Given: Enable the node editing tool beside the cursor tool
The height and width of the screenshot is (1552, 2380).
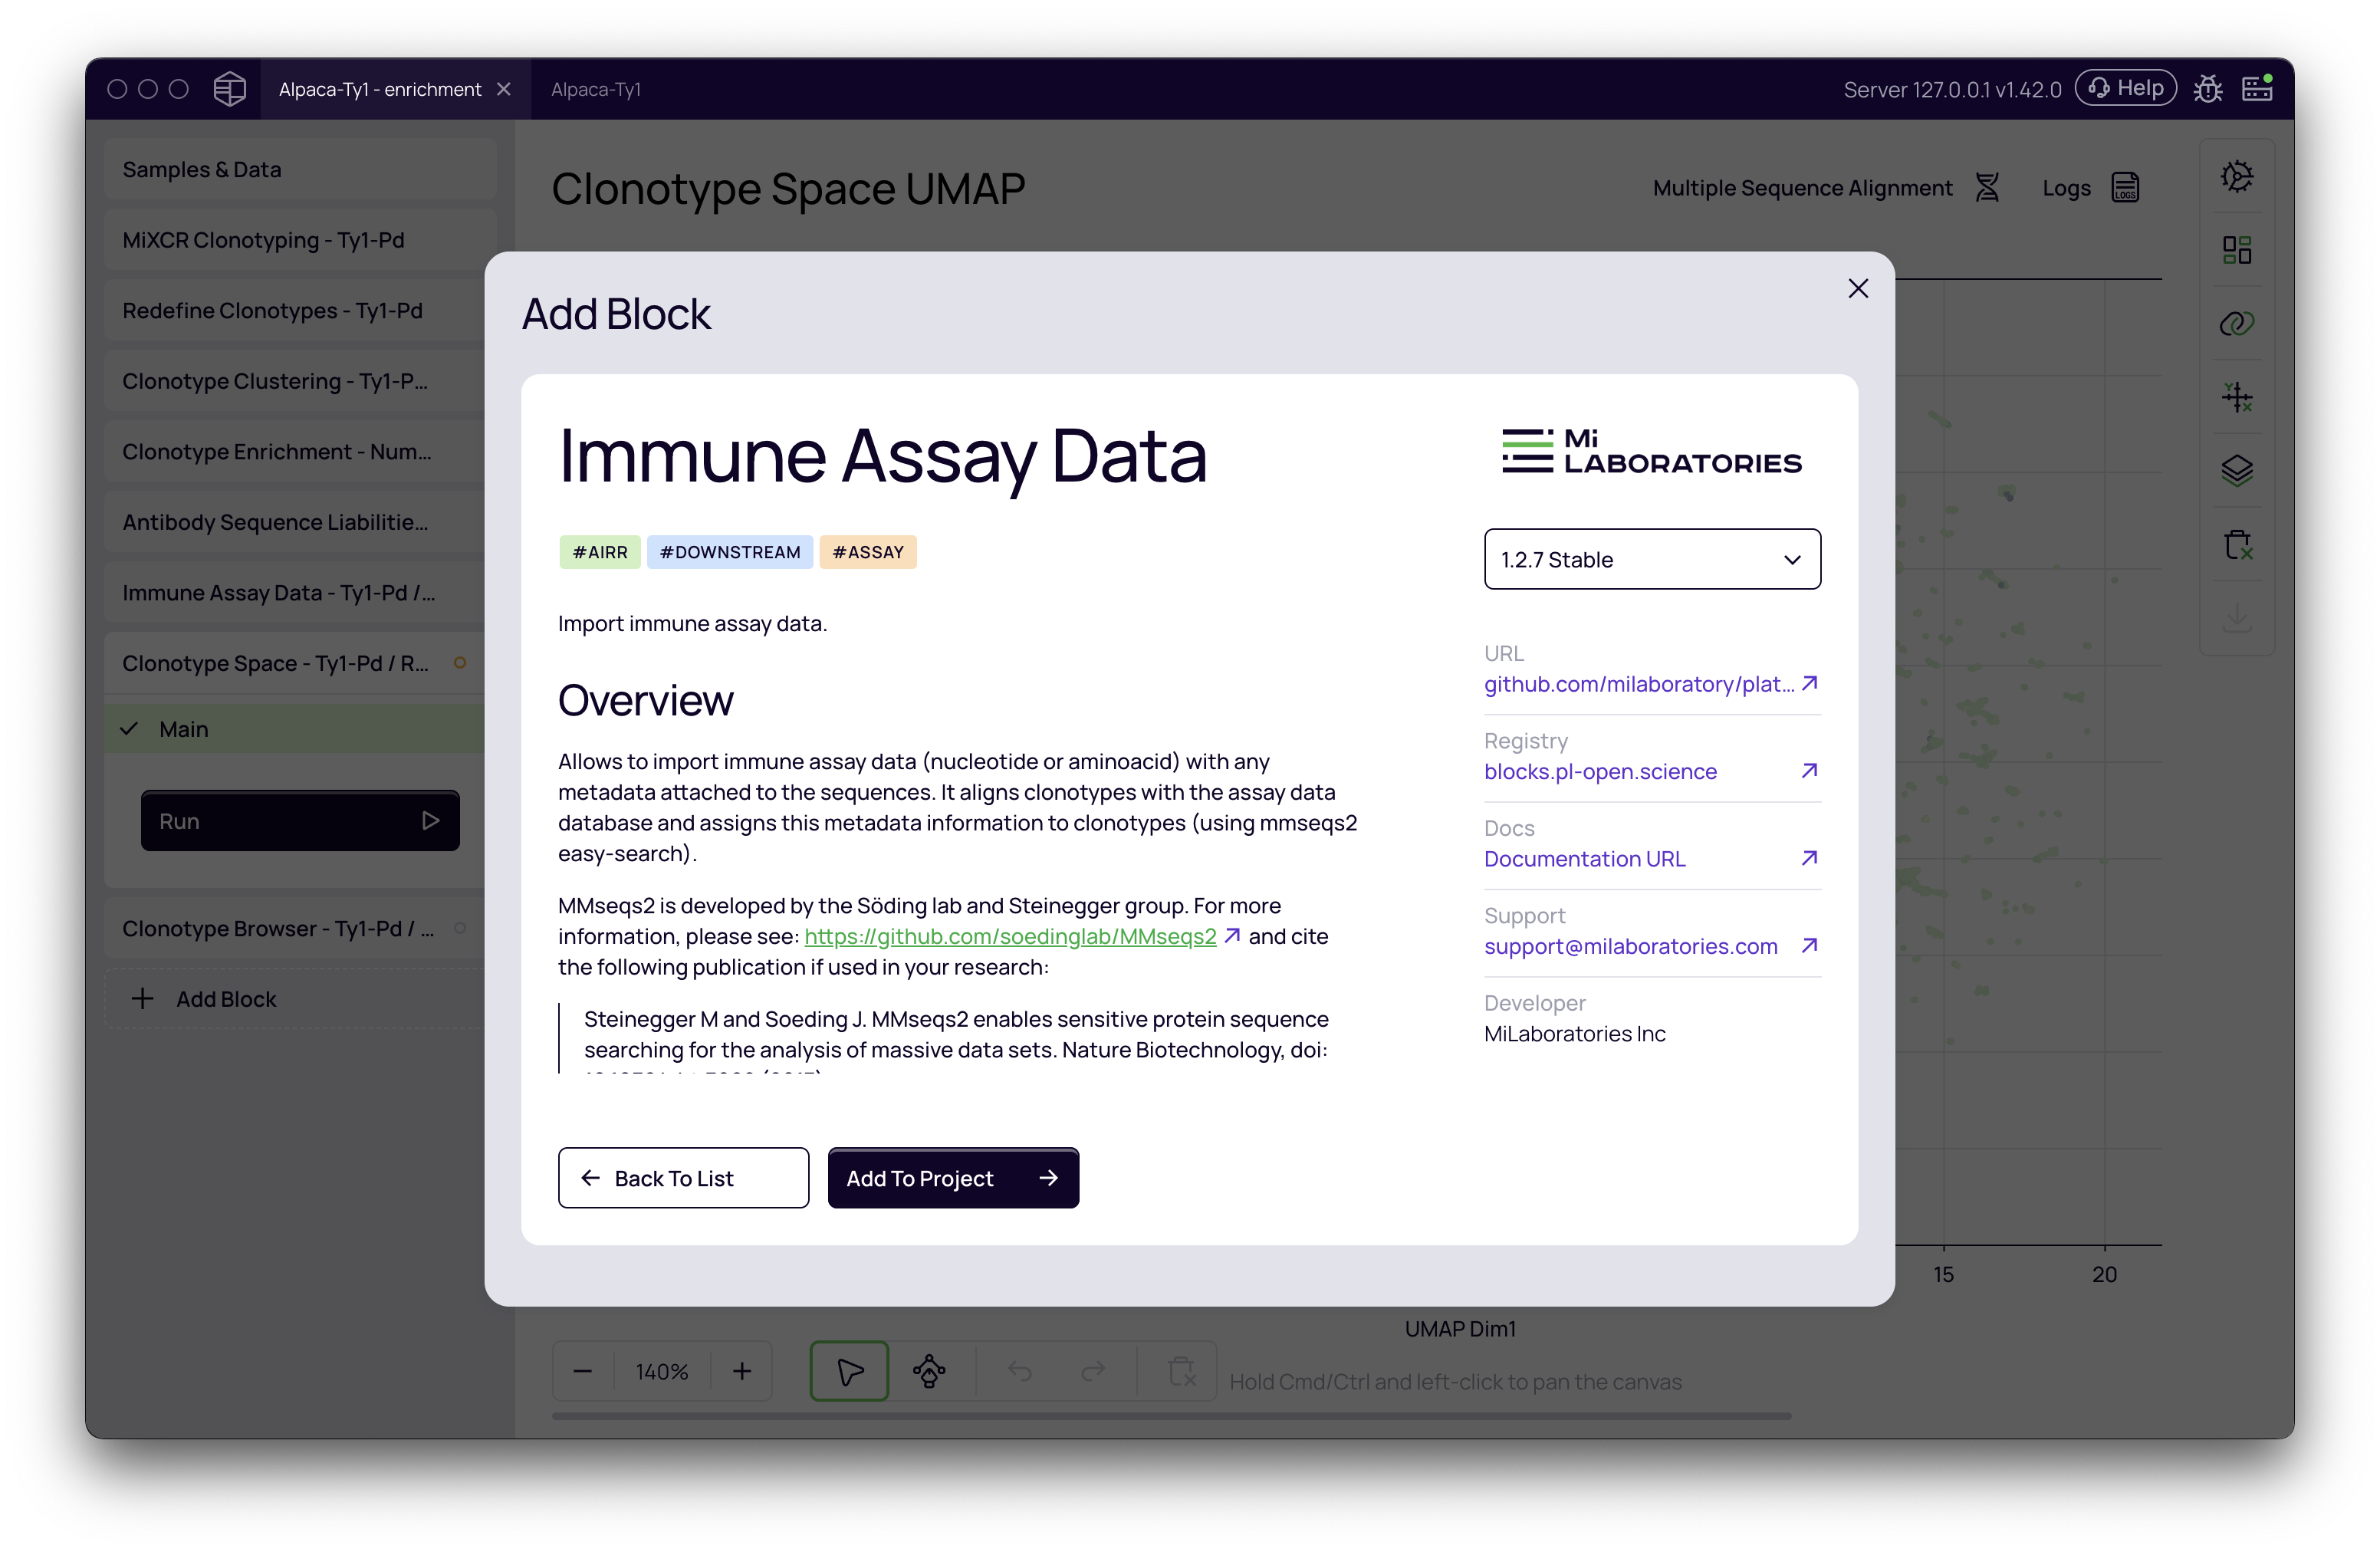Looking at the screenshot, I should tap(929, 1370).
